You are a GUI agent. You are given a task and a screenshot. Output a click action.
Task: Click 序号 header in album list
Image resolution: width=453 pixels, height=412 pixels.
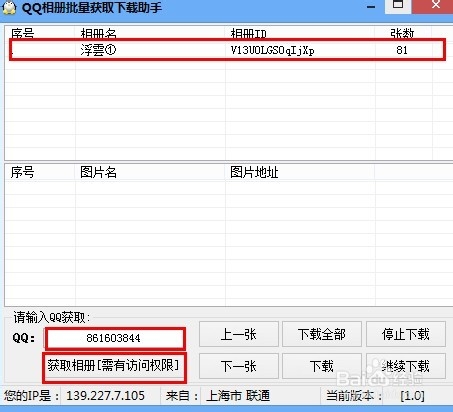tap(22, 33)
